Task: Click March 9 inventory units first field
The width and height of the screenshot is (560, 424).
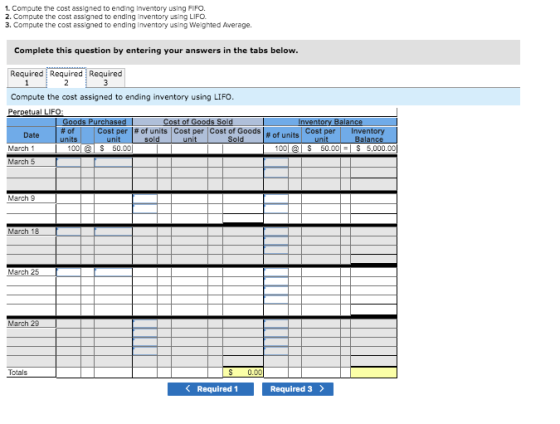Action: pos(276,199)
